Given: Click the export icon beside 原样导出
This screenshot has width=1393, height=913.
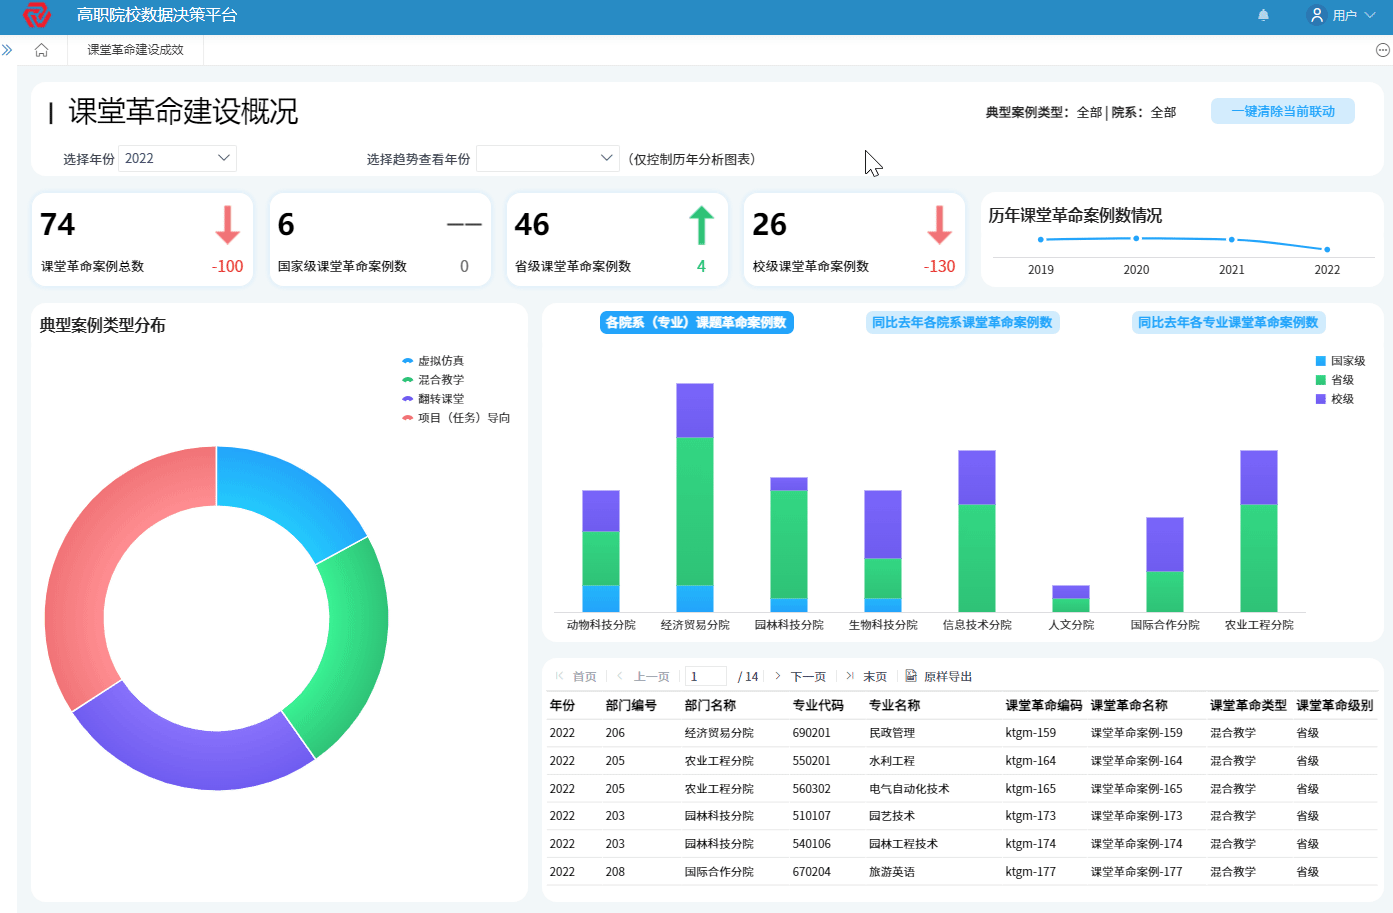Looking at the screenshot, I should click(911, 676).
